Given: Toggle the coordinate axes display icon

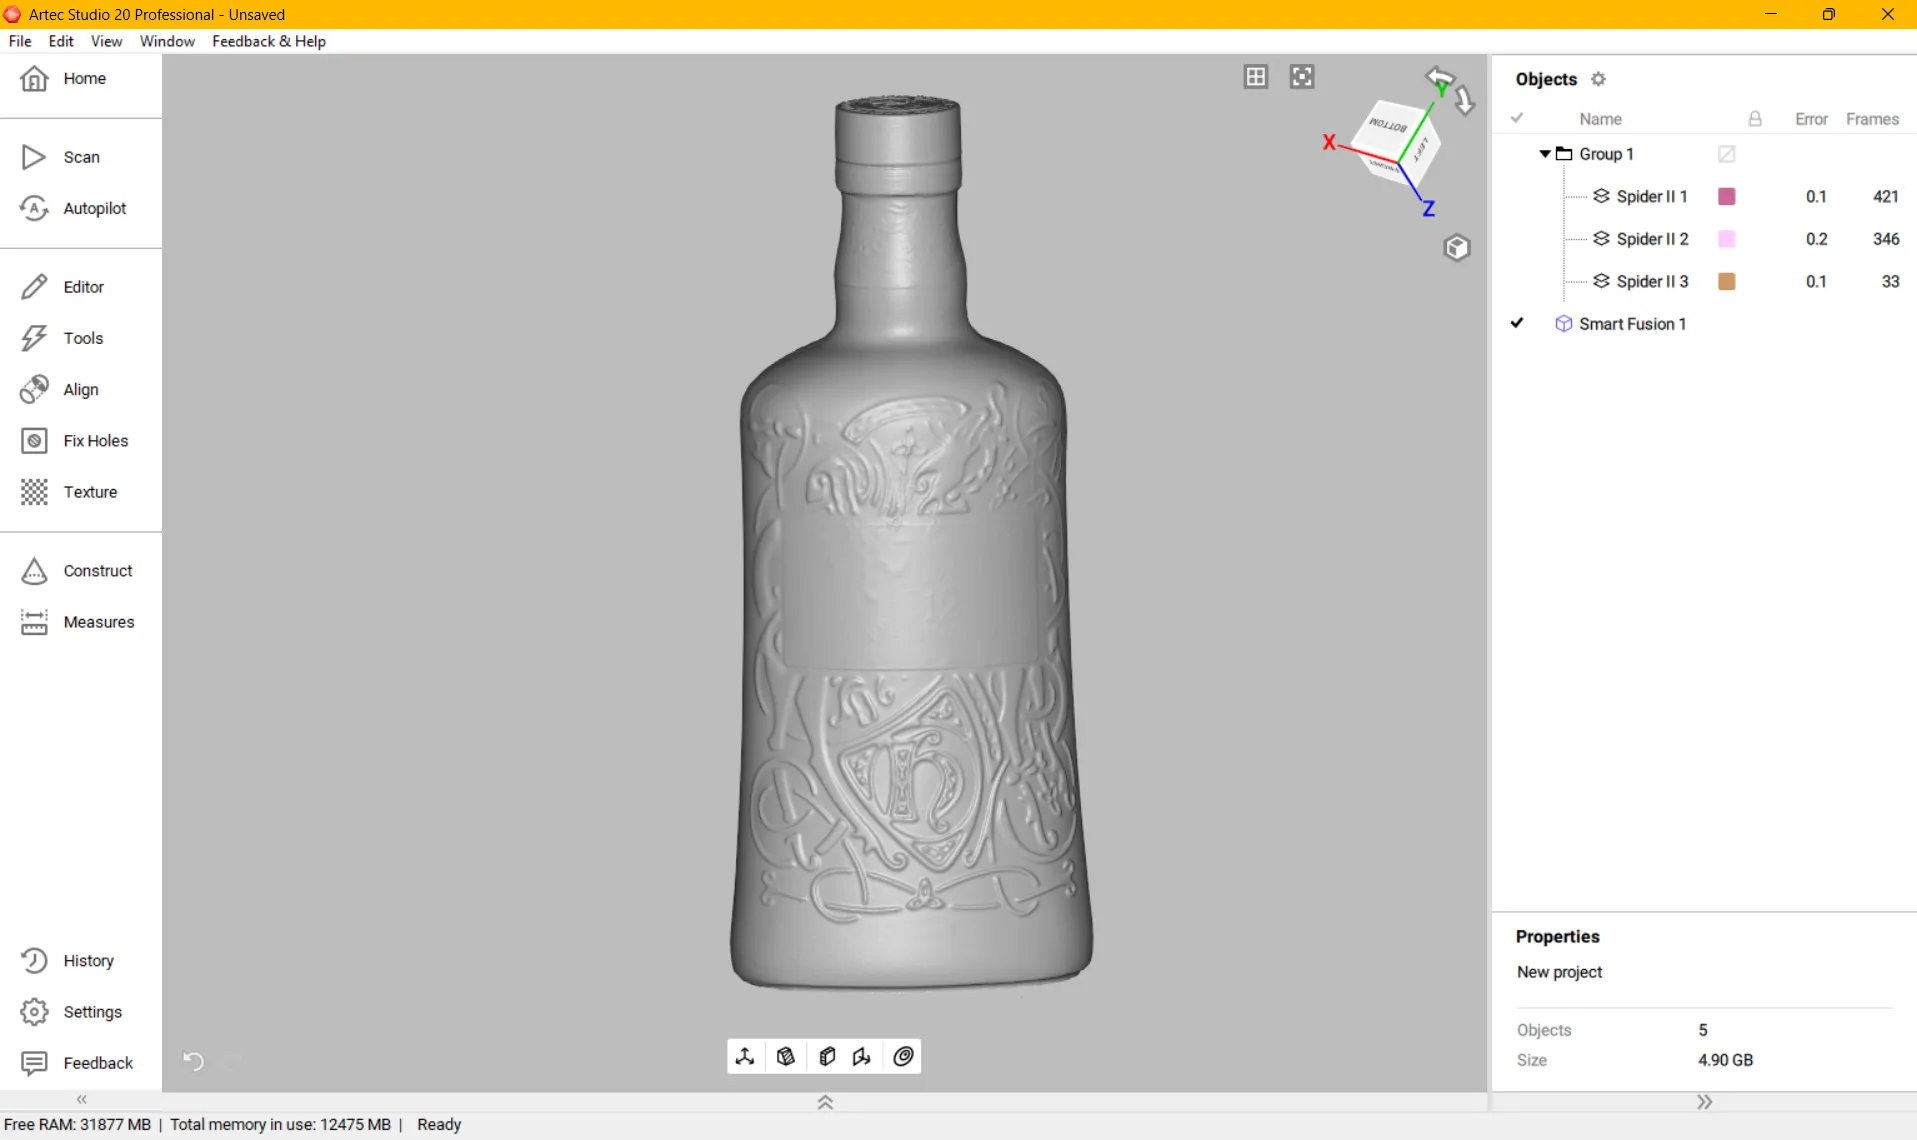Looking at the screenshot, I should (745, 1057).
